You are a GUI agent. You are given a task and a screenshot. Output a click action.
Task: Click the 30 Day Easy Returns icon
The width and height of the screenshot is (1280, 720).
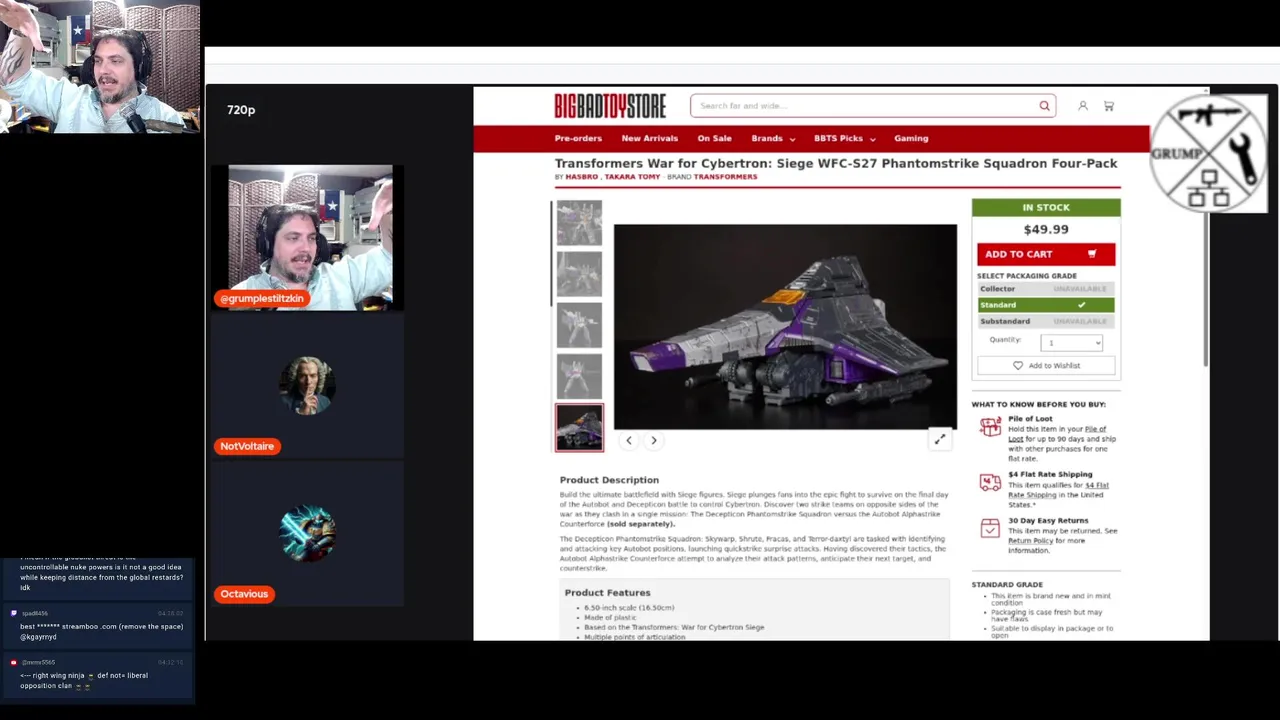click(x=990, y=529)
